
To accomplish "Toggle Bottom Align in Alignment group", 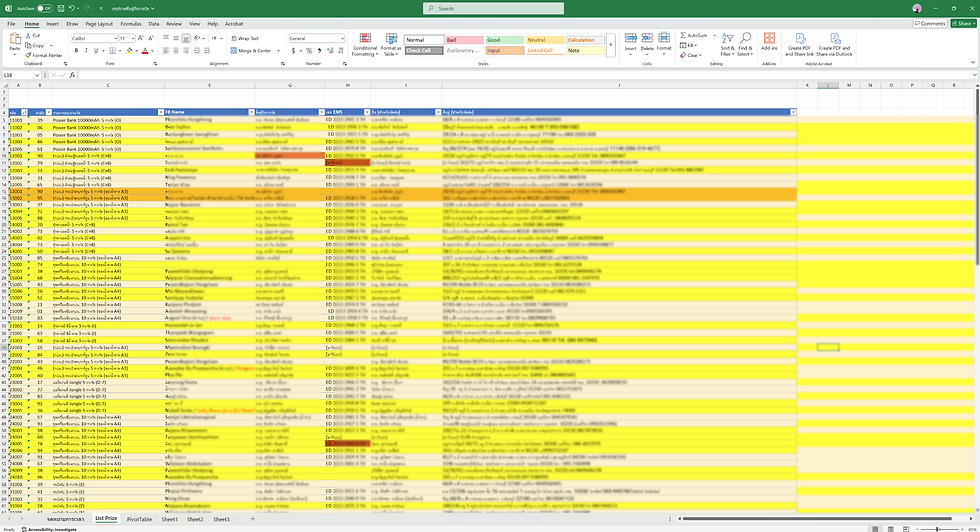I will 186,38.
